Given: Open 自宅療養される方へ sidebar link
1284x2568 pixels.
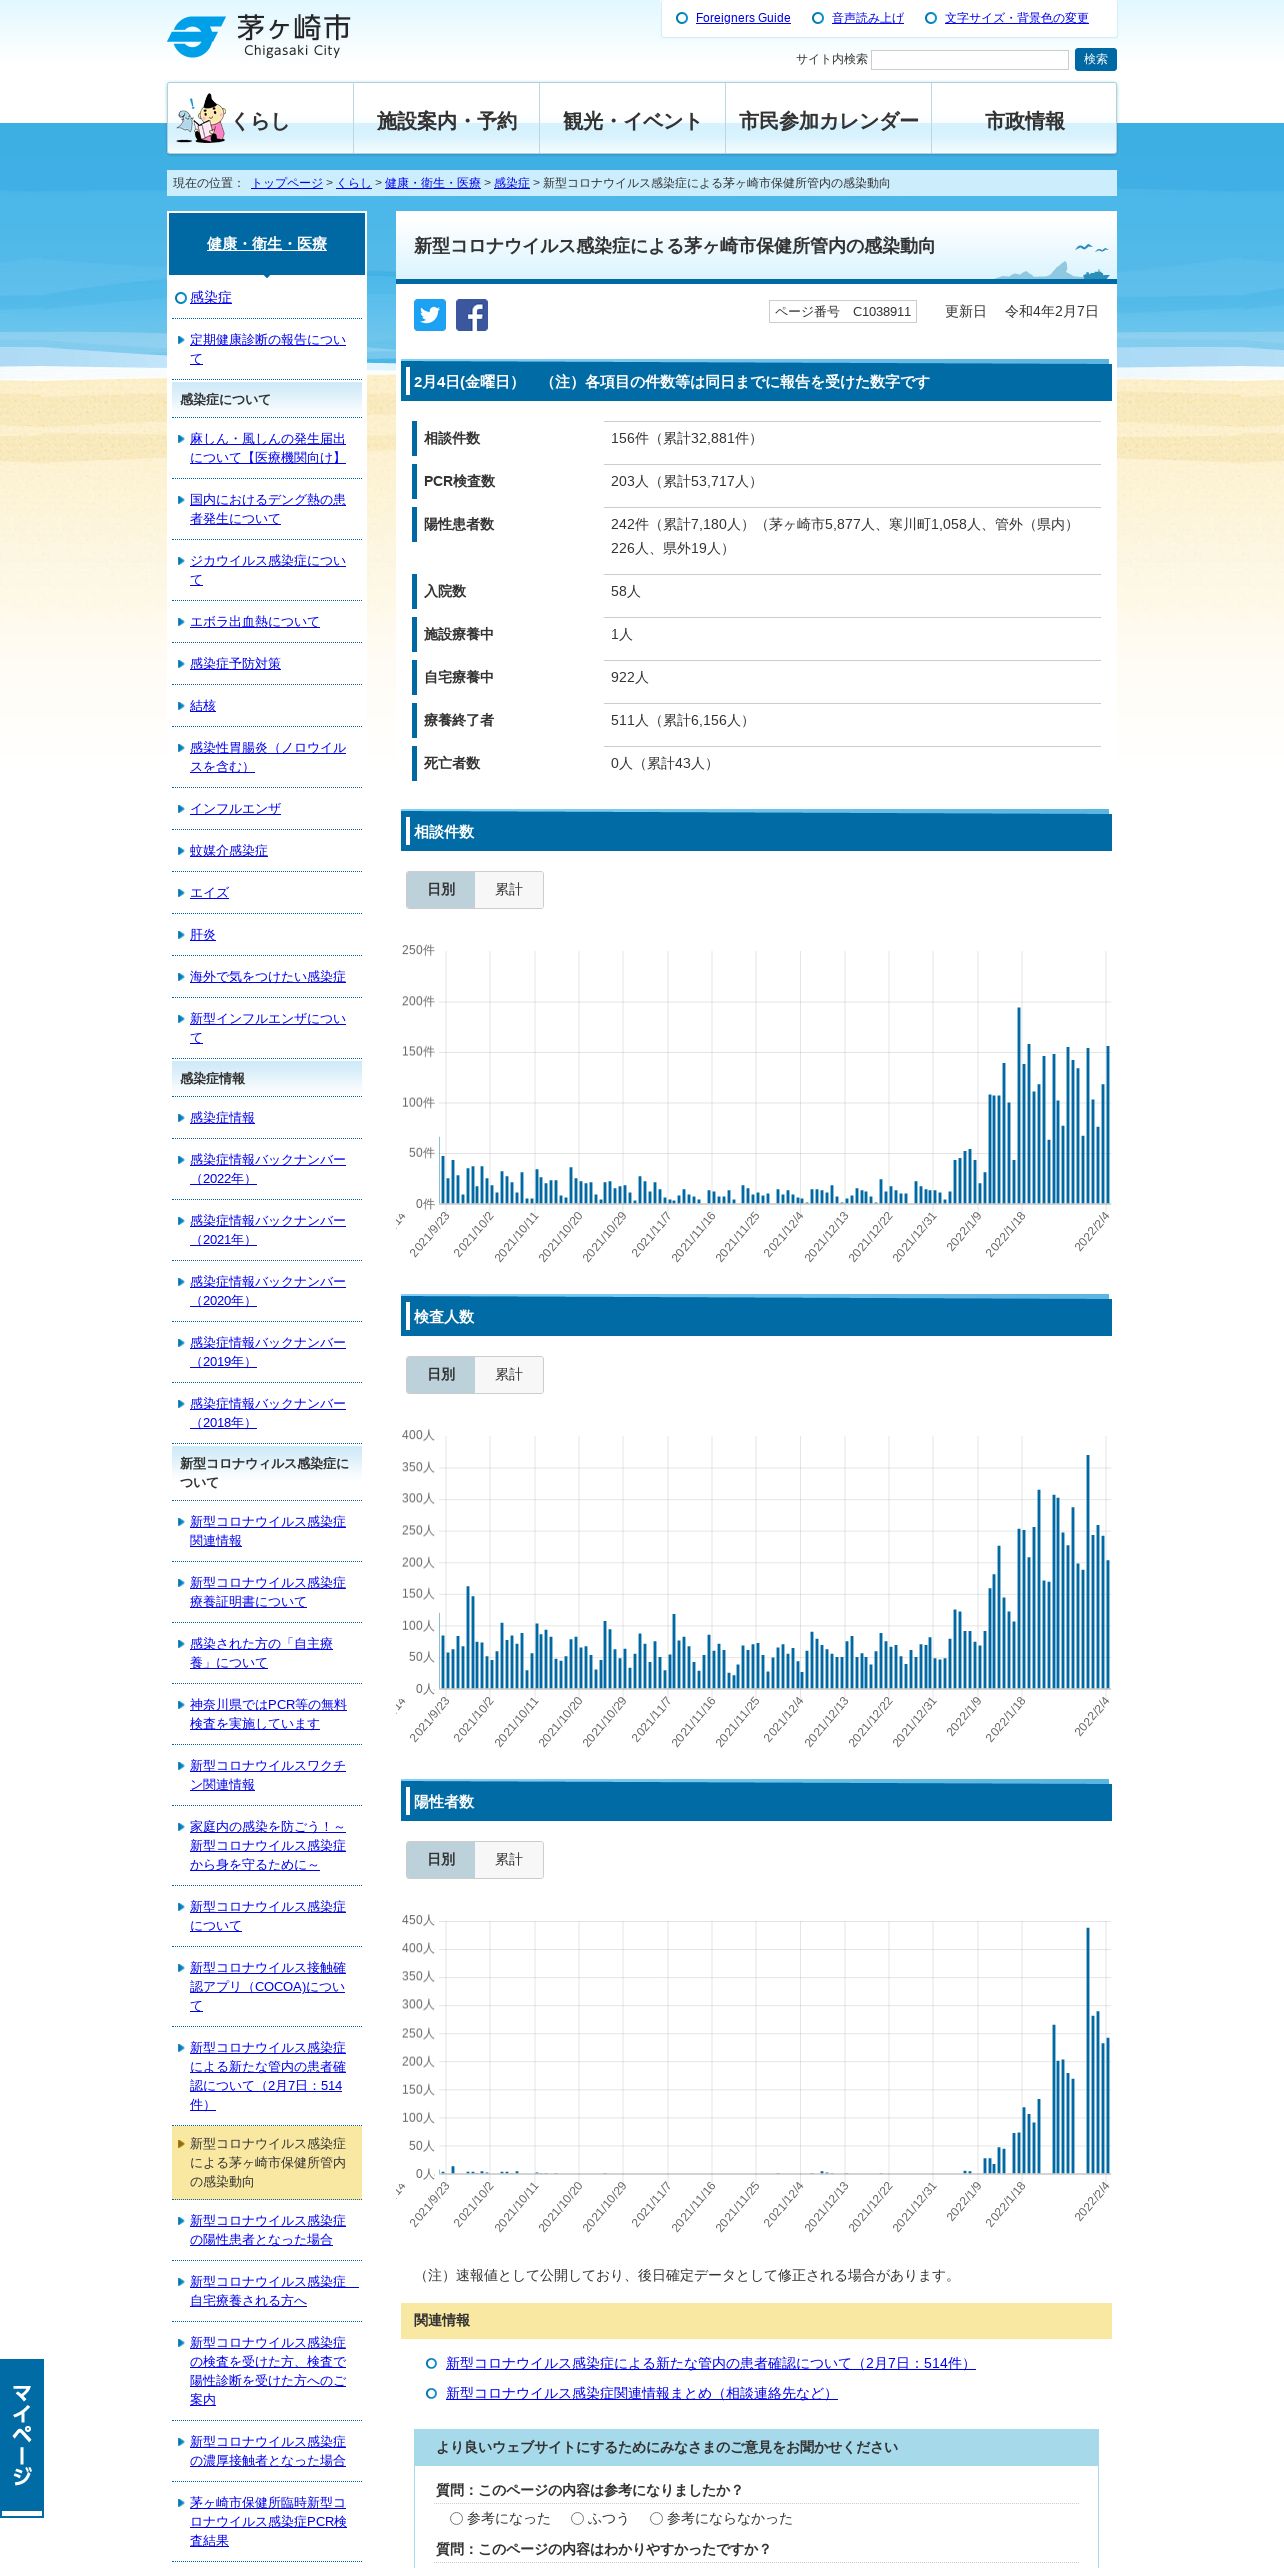Looking at the screenshot, I should (273, 2291).
